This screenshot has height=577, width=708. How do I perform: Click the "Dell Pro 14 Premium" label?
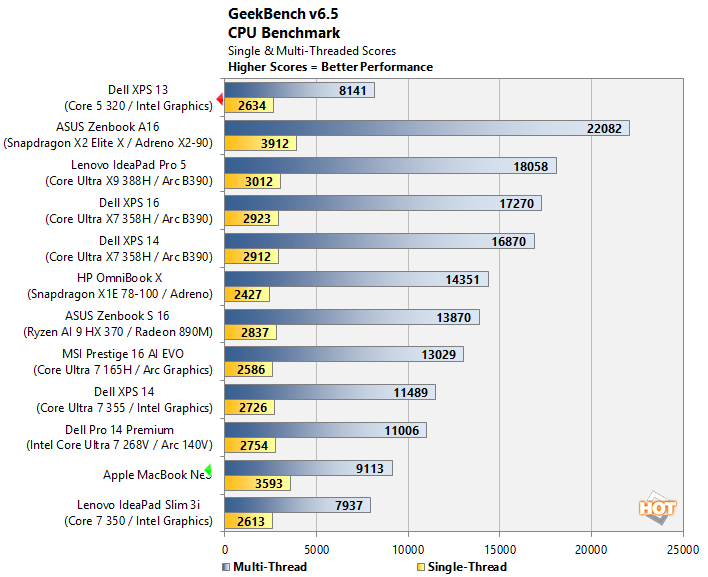pos(120,430)
